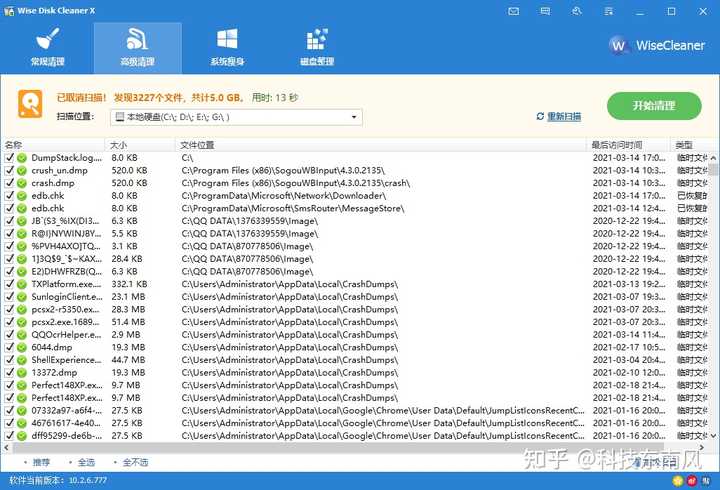Toggle checkbox for pcsx2.exe.1689 file
Image resolution: width=720 pixels, height=490 pixels.
(x=9, y=322)
